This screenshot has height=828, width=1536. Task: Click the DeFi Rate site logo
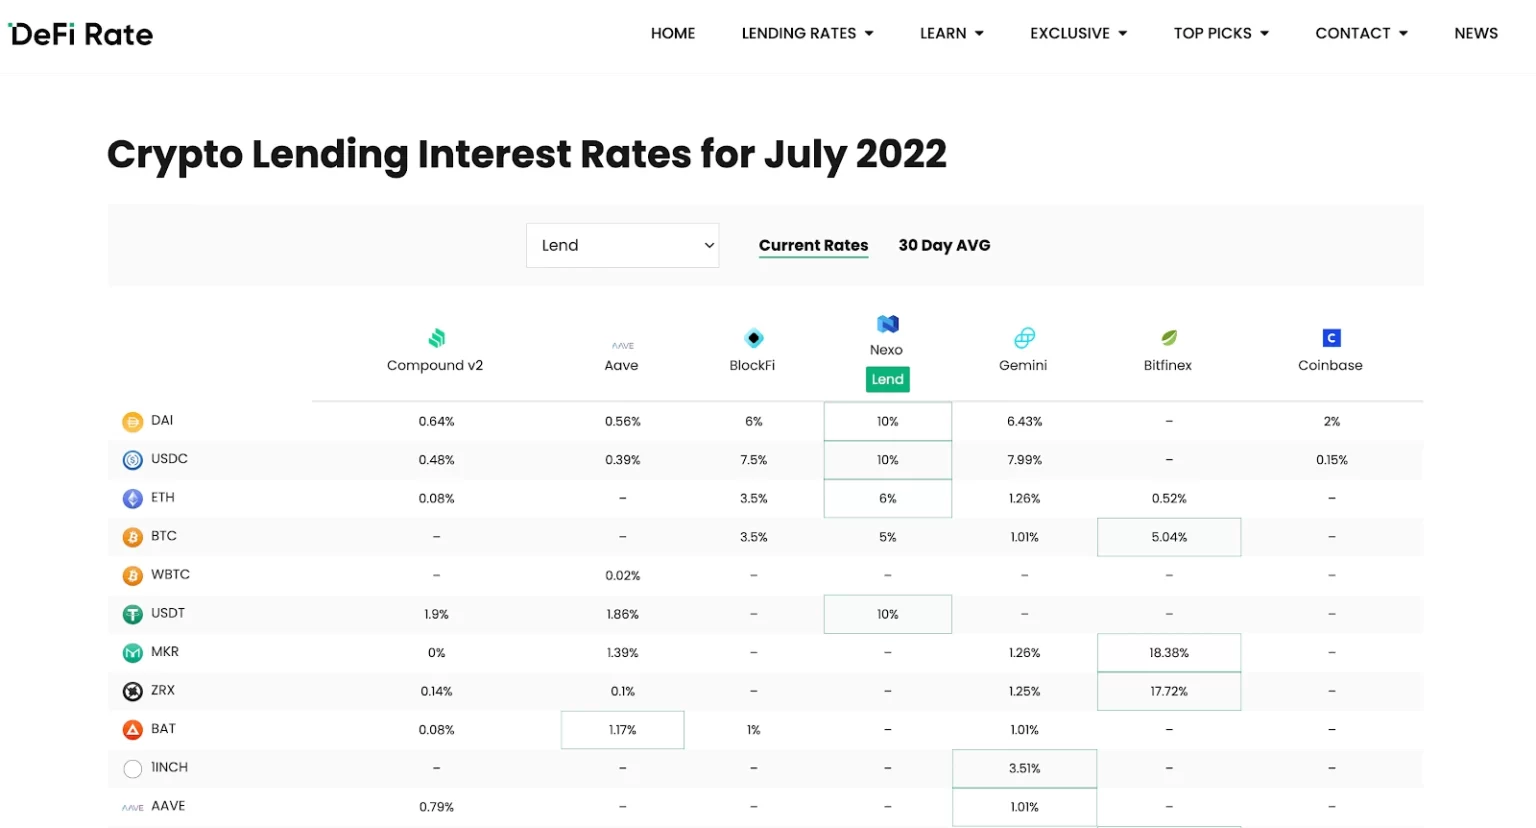(81, 35)
